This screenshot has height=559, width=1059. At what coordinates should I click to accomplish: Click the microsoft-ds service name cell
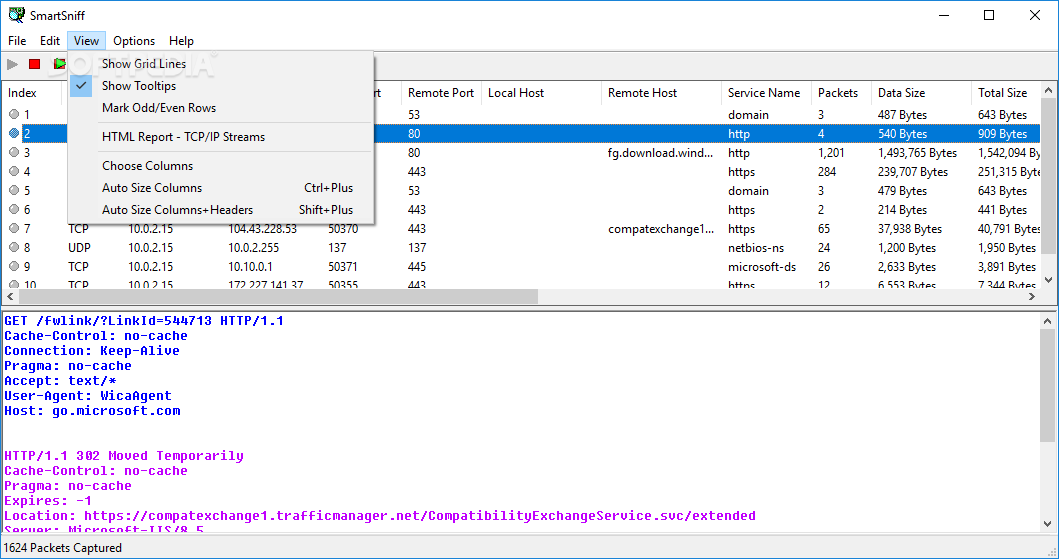pos(762,267)
